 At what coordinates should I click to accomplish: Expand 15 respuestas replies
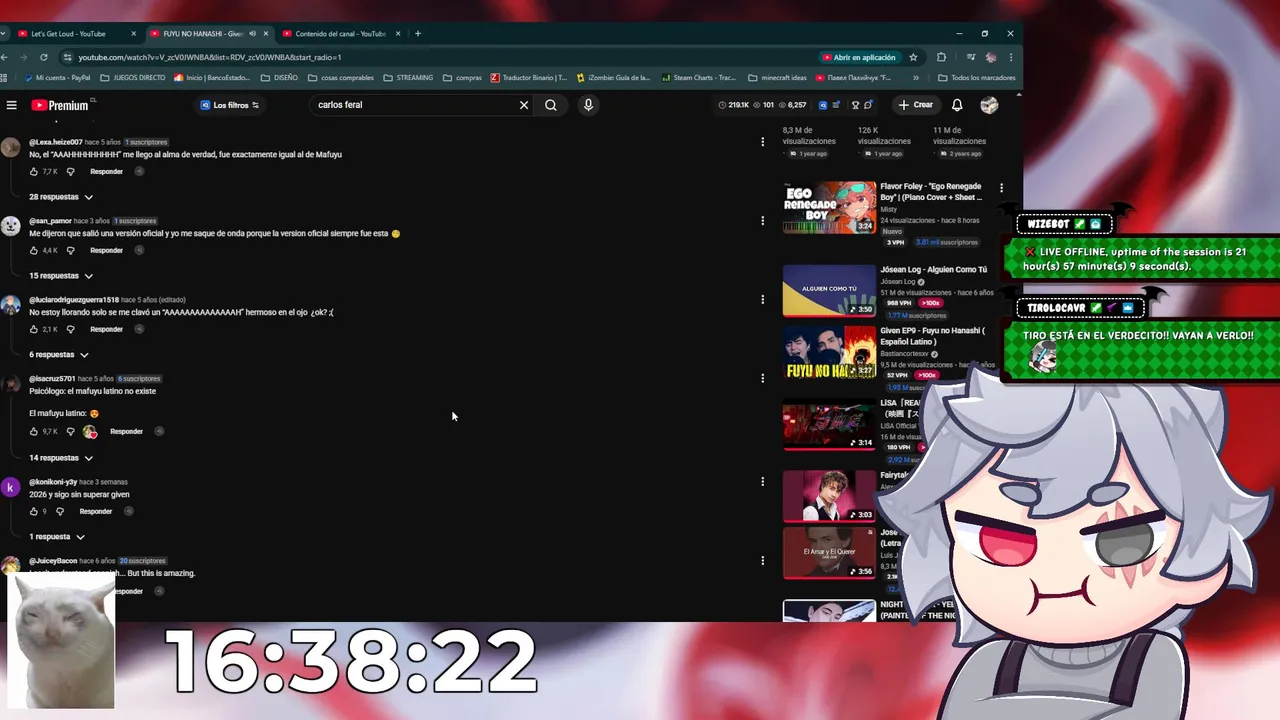pos(60,276)
